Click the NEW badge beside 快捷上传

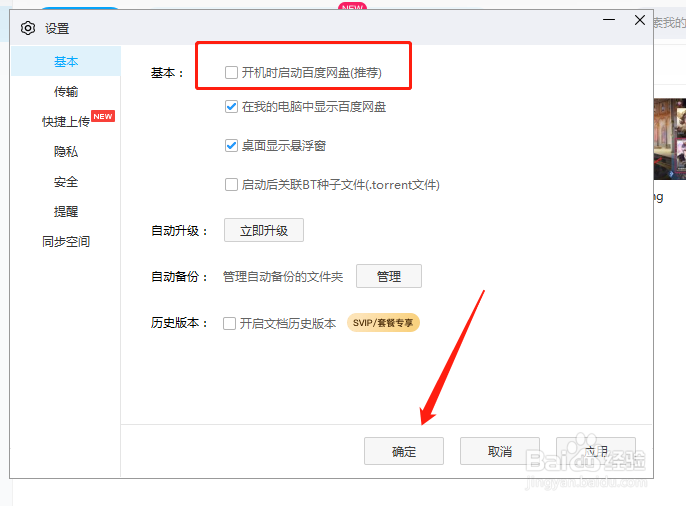(x=103, y=116)
